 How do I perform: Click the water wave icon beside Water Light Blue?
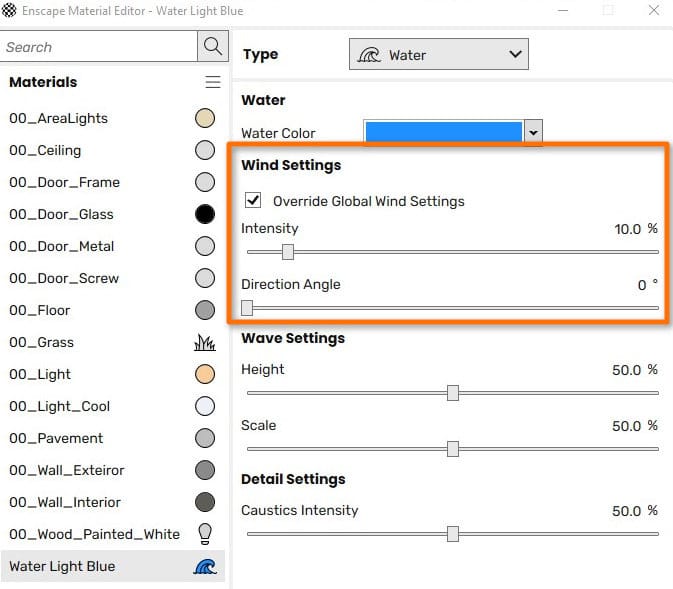pos(204,566)
